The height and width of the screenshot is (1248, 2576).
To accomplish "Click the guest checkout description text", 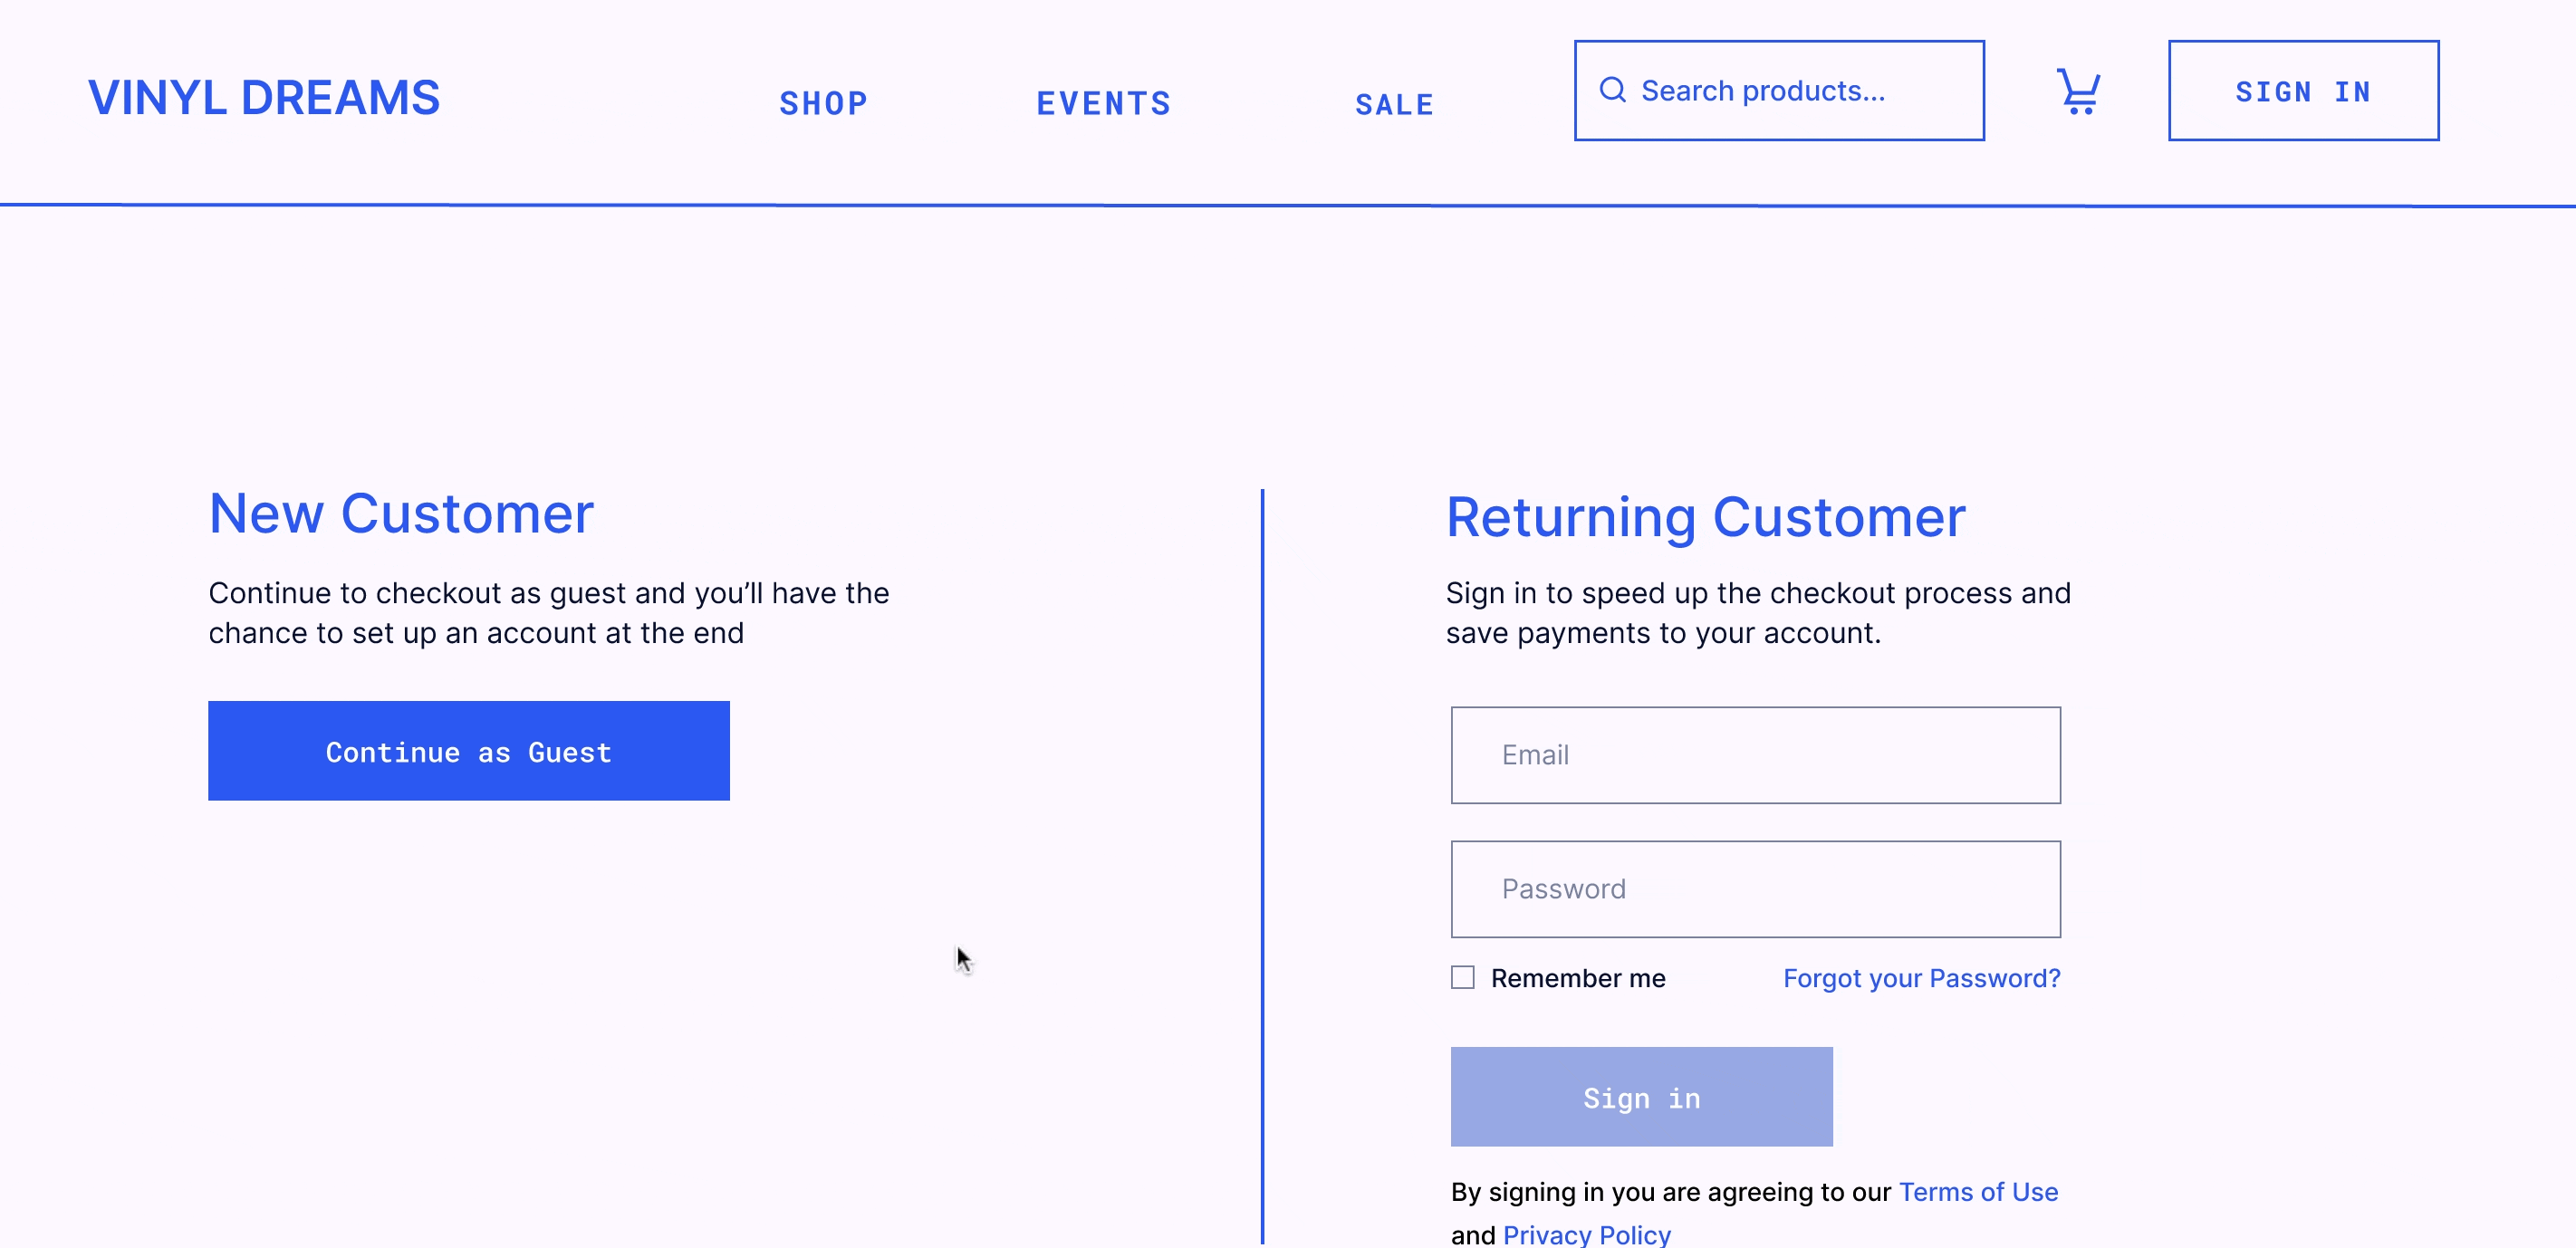I will click(548, 613).
